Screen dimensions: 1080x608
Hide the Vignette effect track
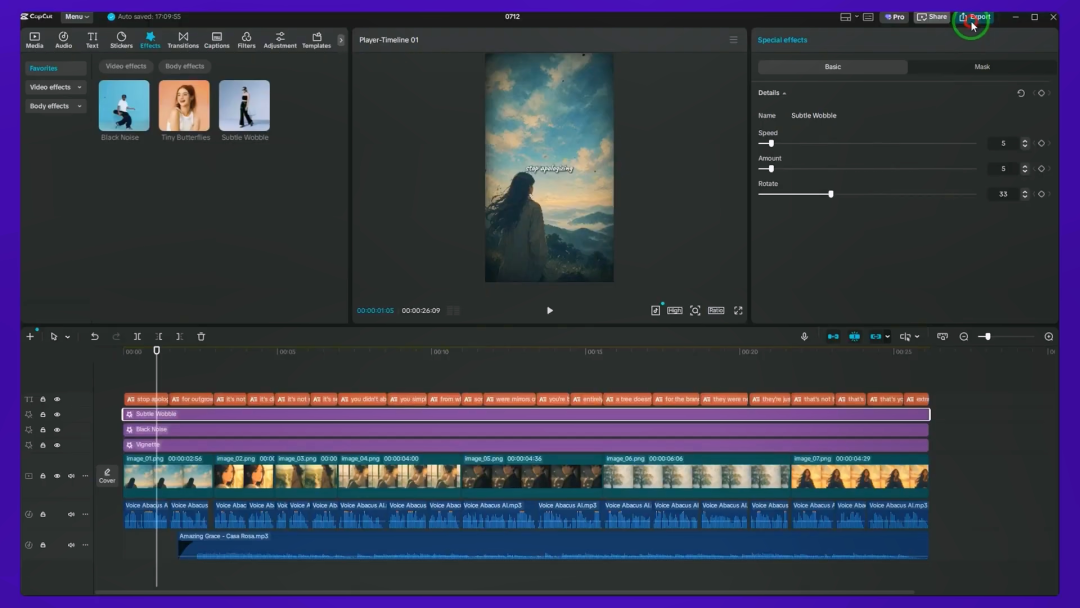coord(57,445)
